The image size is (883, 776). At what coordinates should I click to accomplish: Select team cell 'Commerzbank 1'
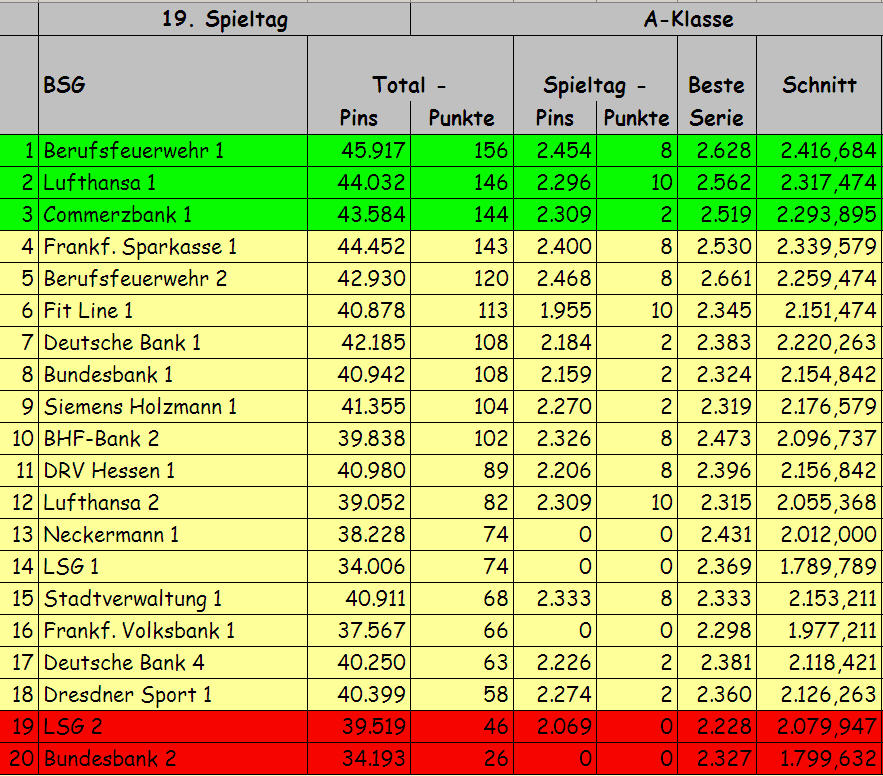pyautogui.click(x=173, y=215)
